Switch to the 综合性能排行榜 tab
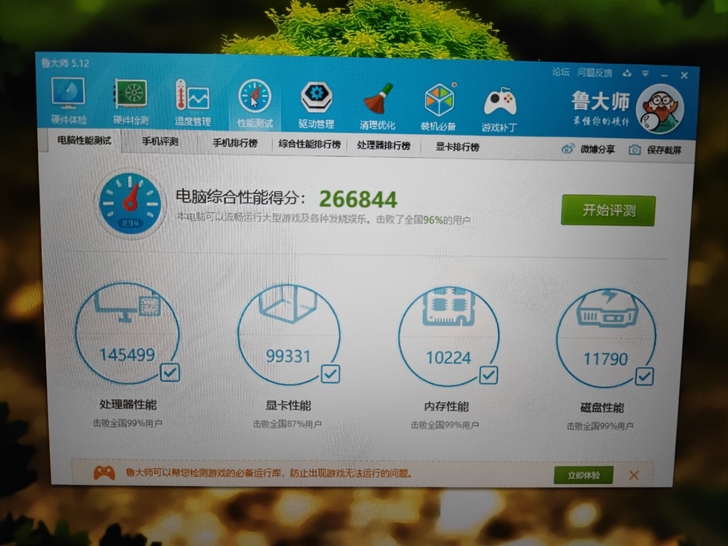The height and width of the screenshot is (546, 728). pos(309,144)
